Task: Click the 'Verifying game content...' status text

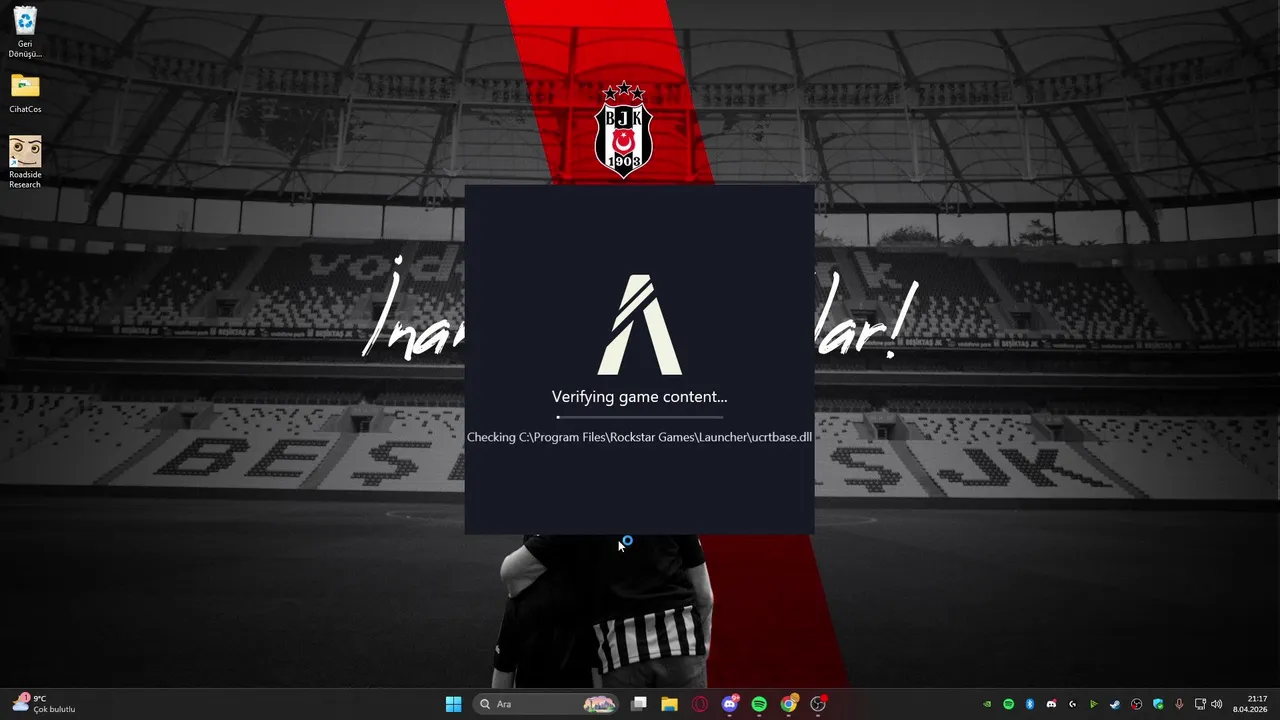Action: coord(640,397)
